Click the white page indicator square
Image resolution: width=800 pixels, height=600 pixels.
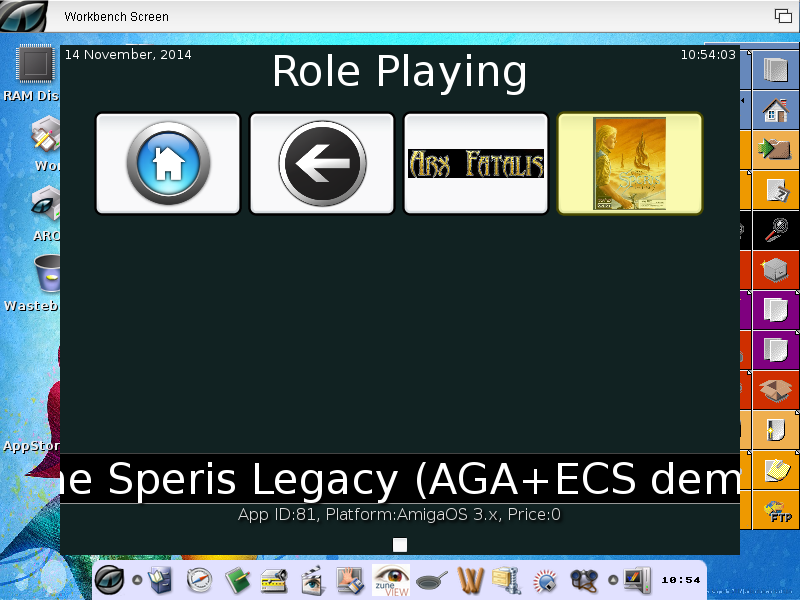pos(400,545)
